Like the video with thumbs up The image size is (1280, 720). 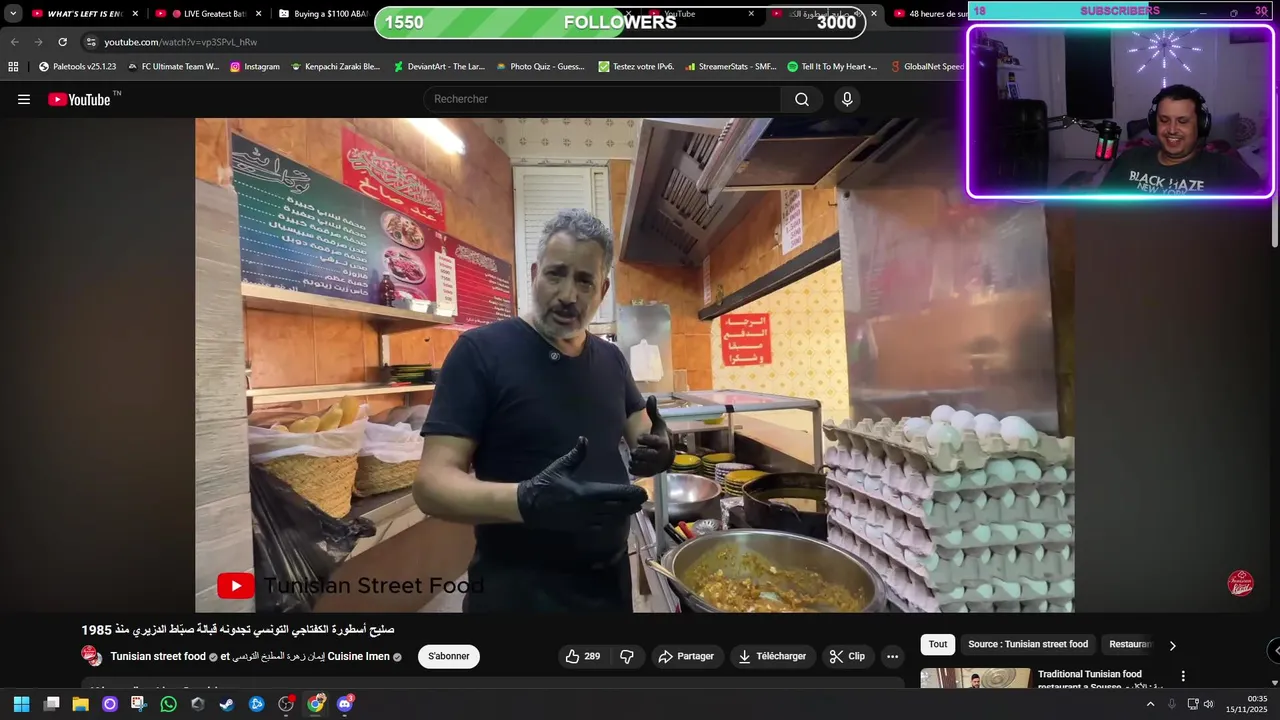point(582,656)
